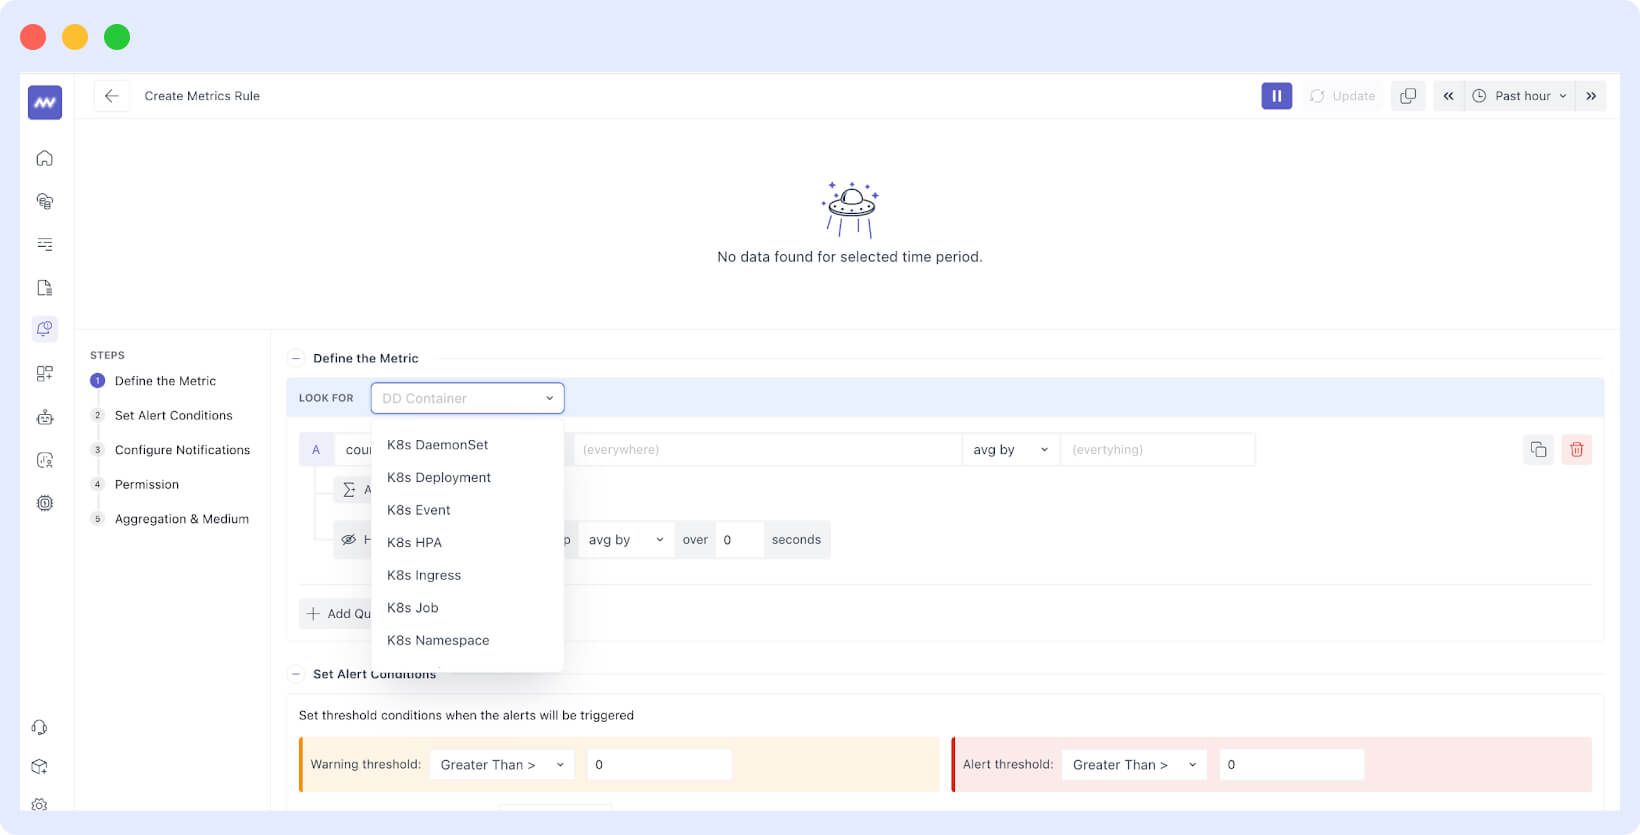
Task: Click the Update button in the header
Action: 1342,96
